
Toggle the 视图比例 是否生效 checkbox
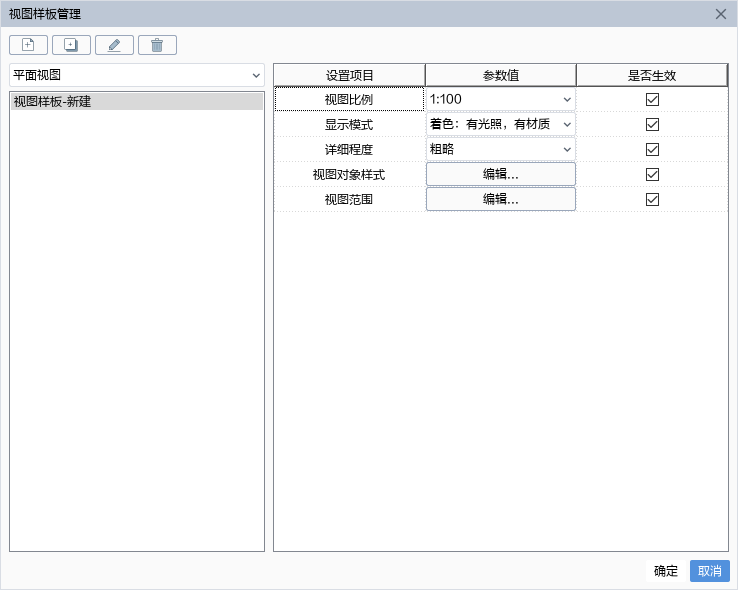(652, 99)
